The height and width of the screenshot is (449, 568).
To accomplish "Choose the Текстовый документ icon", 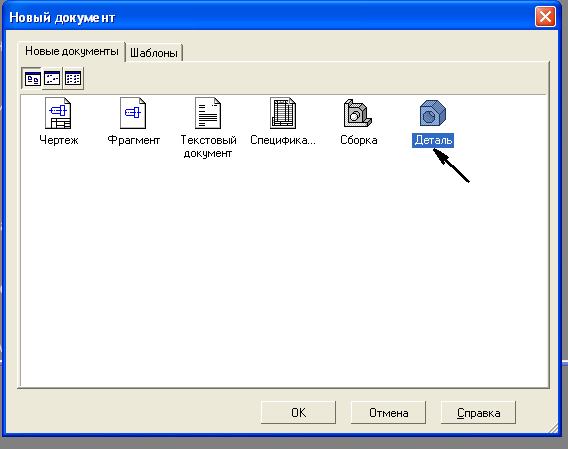I will click(x=208, y=113).
